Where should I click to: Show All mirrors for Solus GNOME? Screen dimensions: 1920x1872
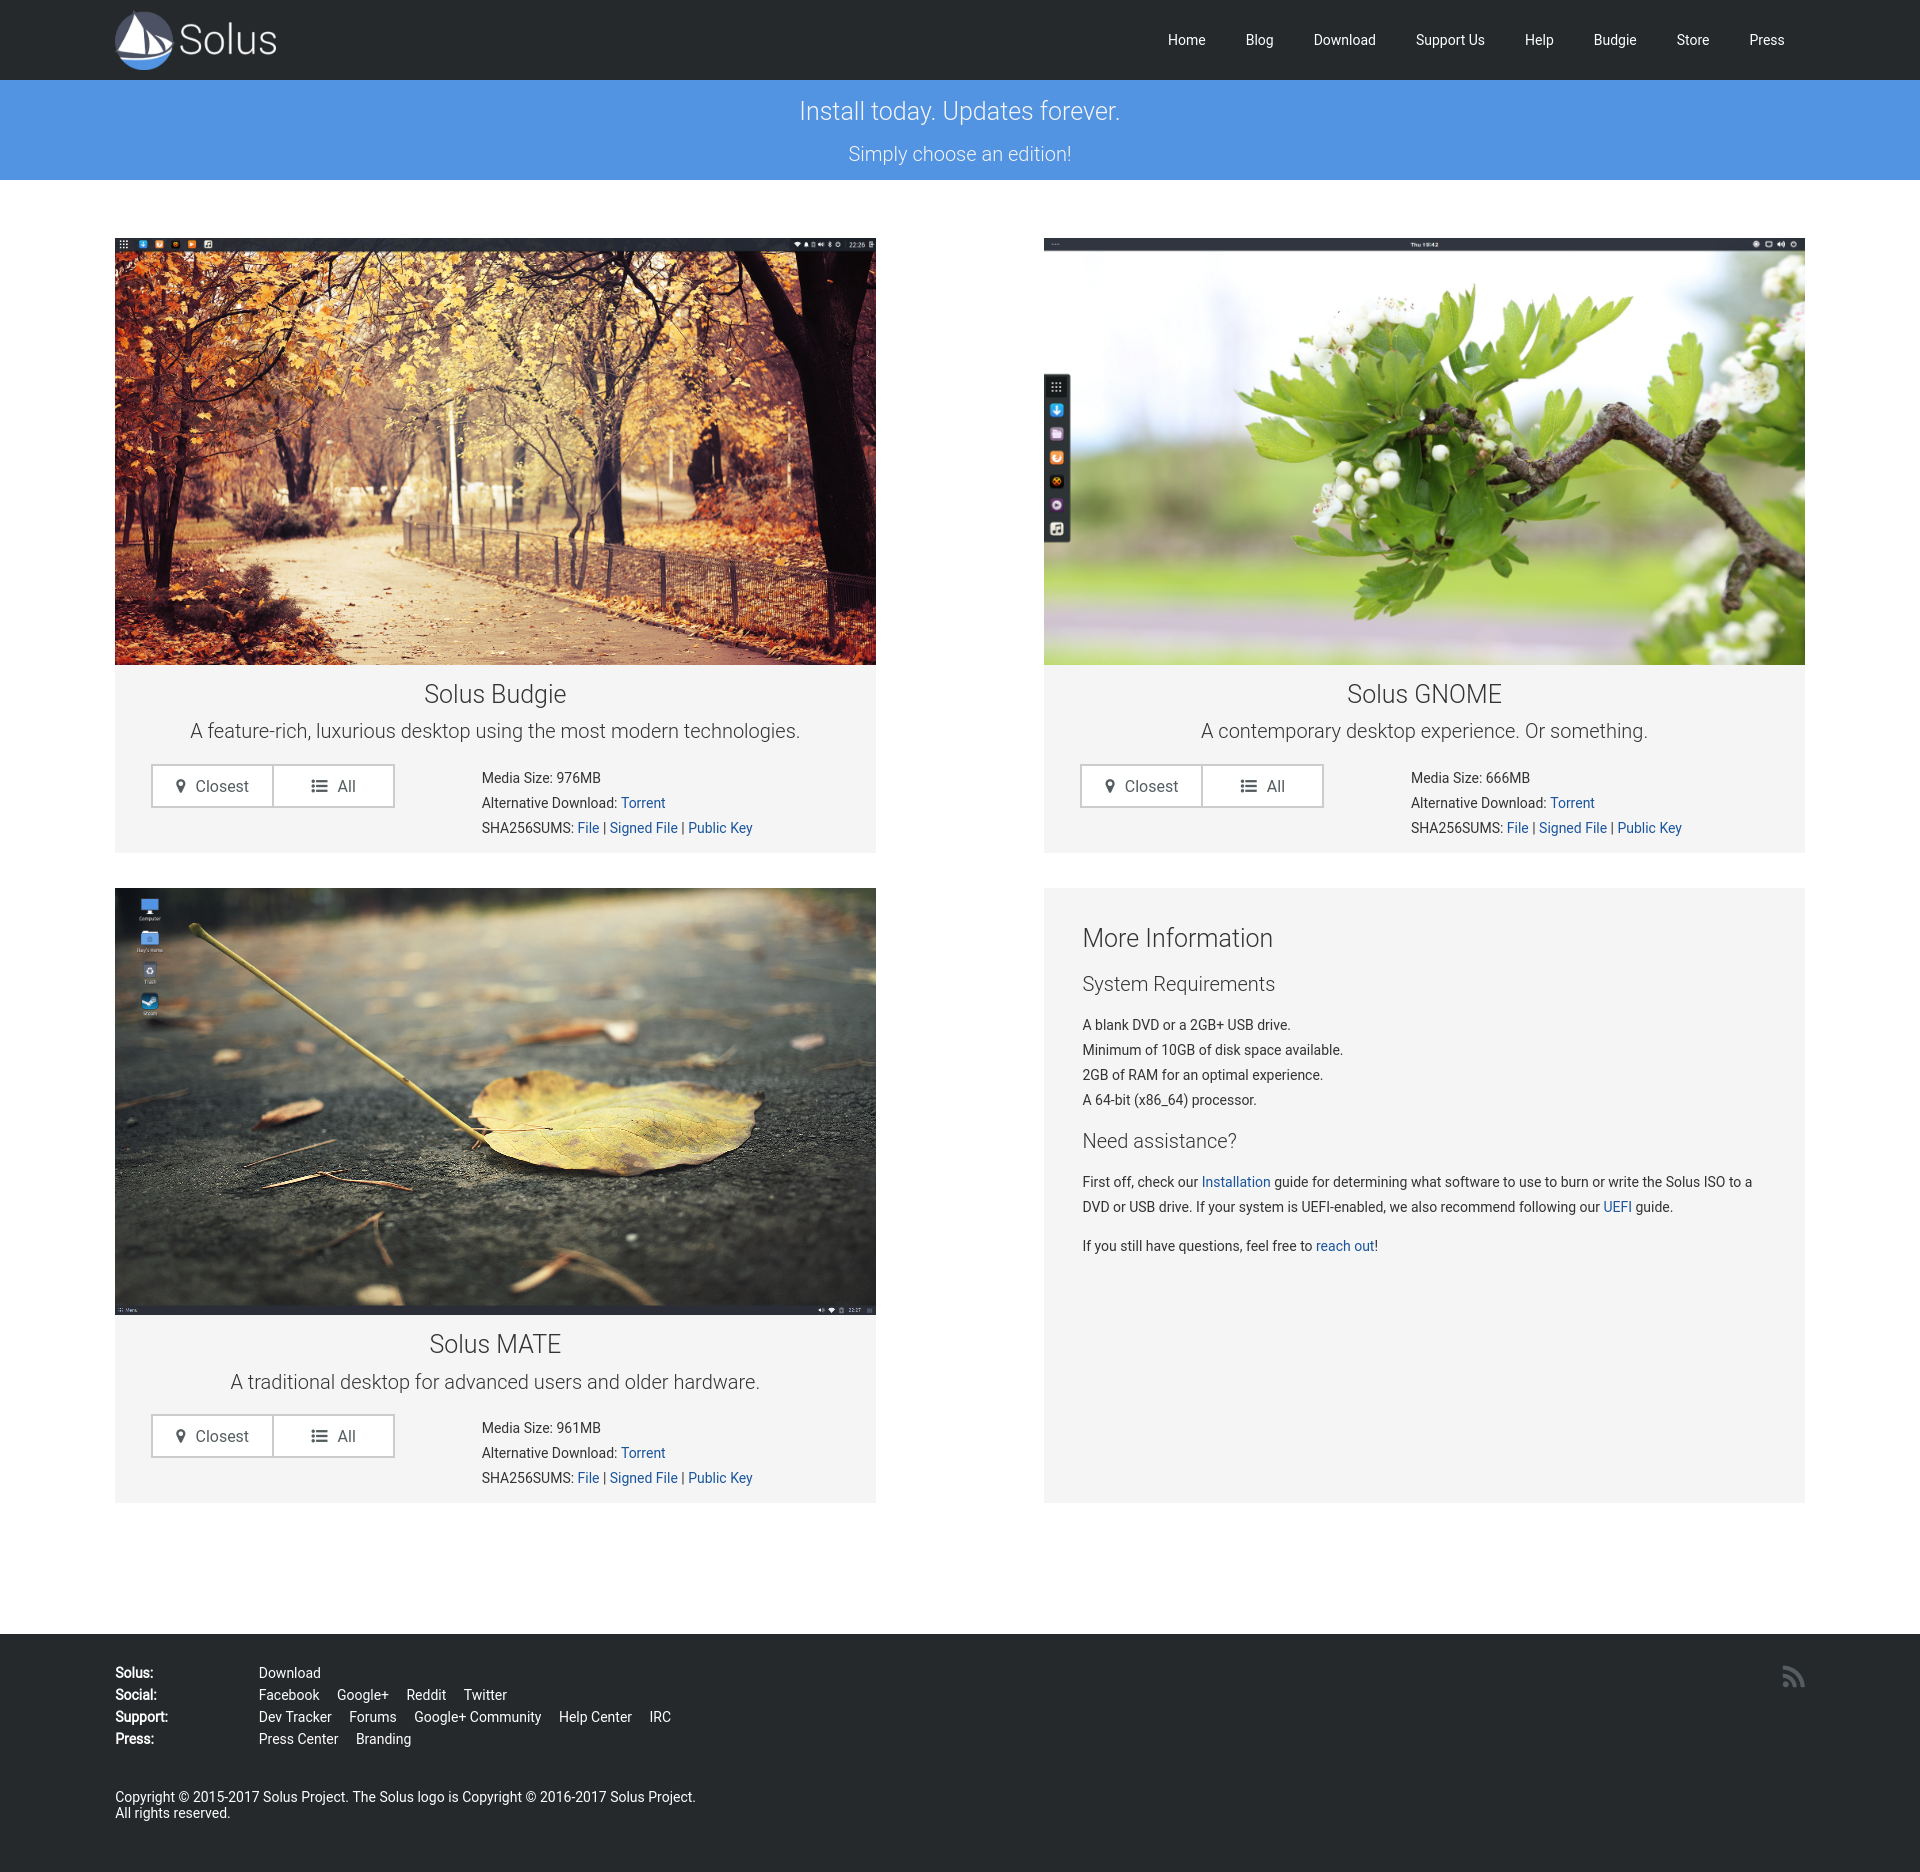point(1263,786)
